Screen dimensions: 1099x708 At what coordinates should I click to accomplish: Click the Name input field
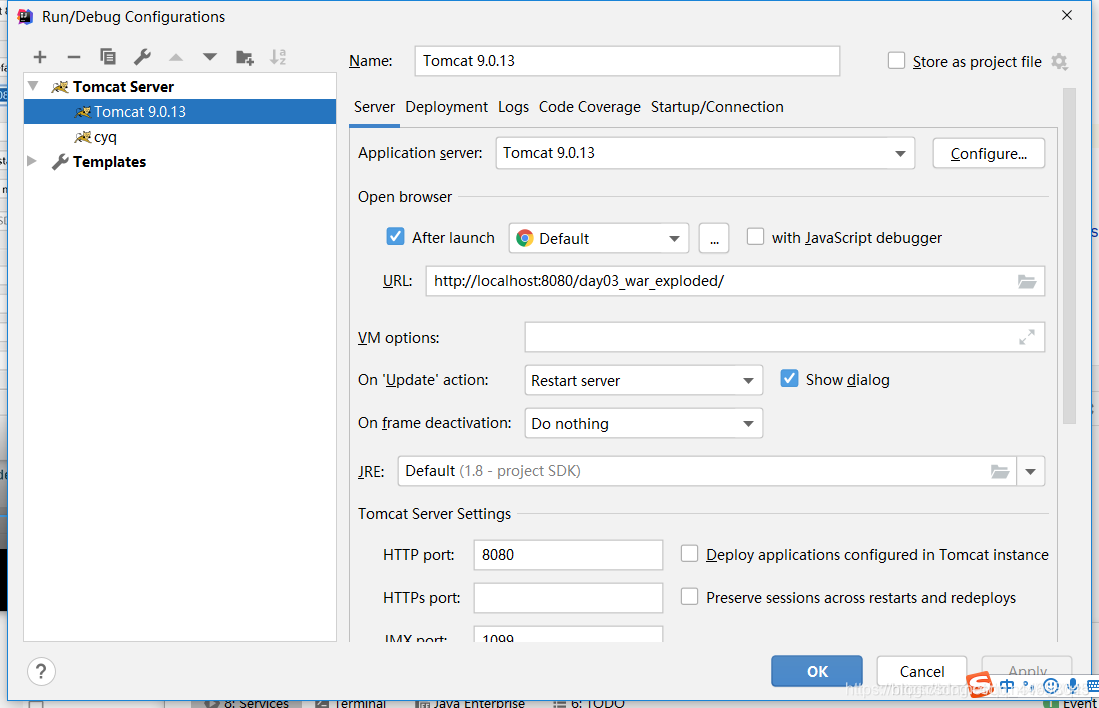pyautogui.click(x=627, y=61)
